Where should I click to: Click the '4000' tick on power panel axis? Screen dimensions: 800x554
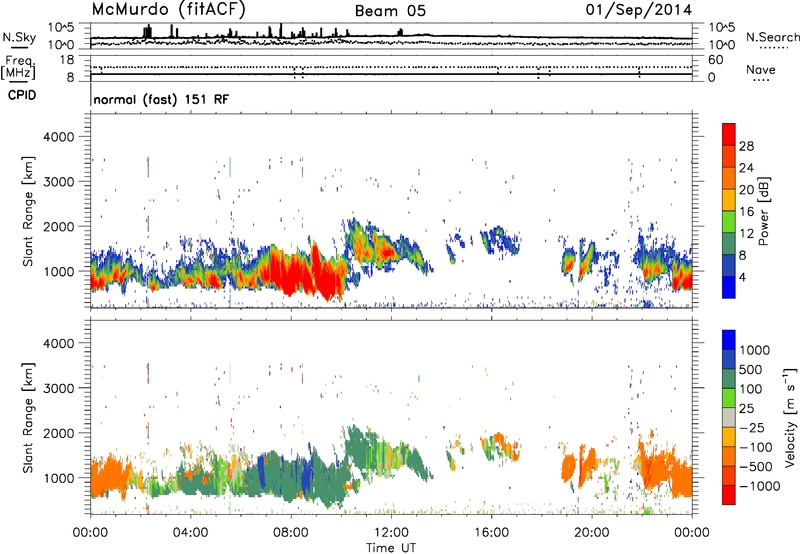(x=58, y=137)
